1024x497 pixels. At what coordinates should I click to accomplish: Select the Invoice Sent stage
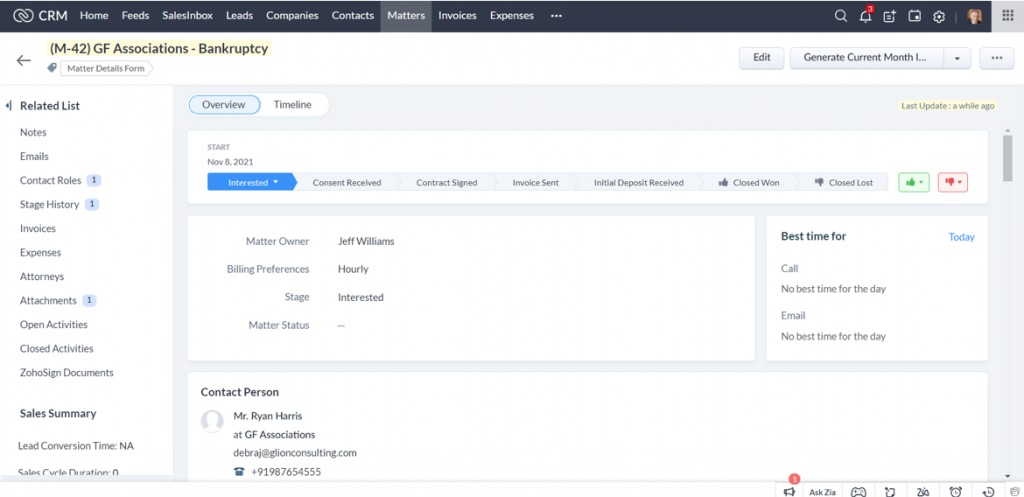(536, 183)
